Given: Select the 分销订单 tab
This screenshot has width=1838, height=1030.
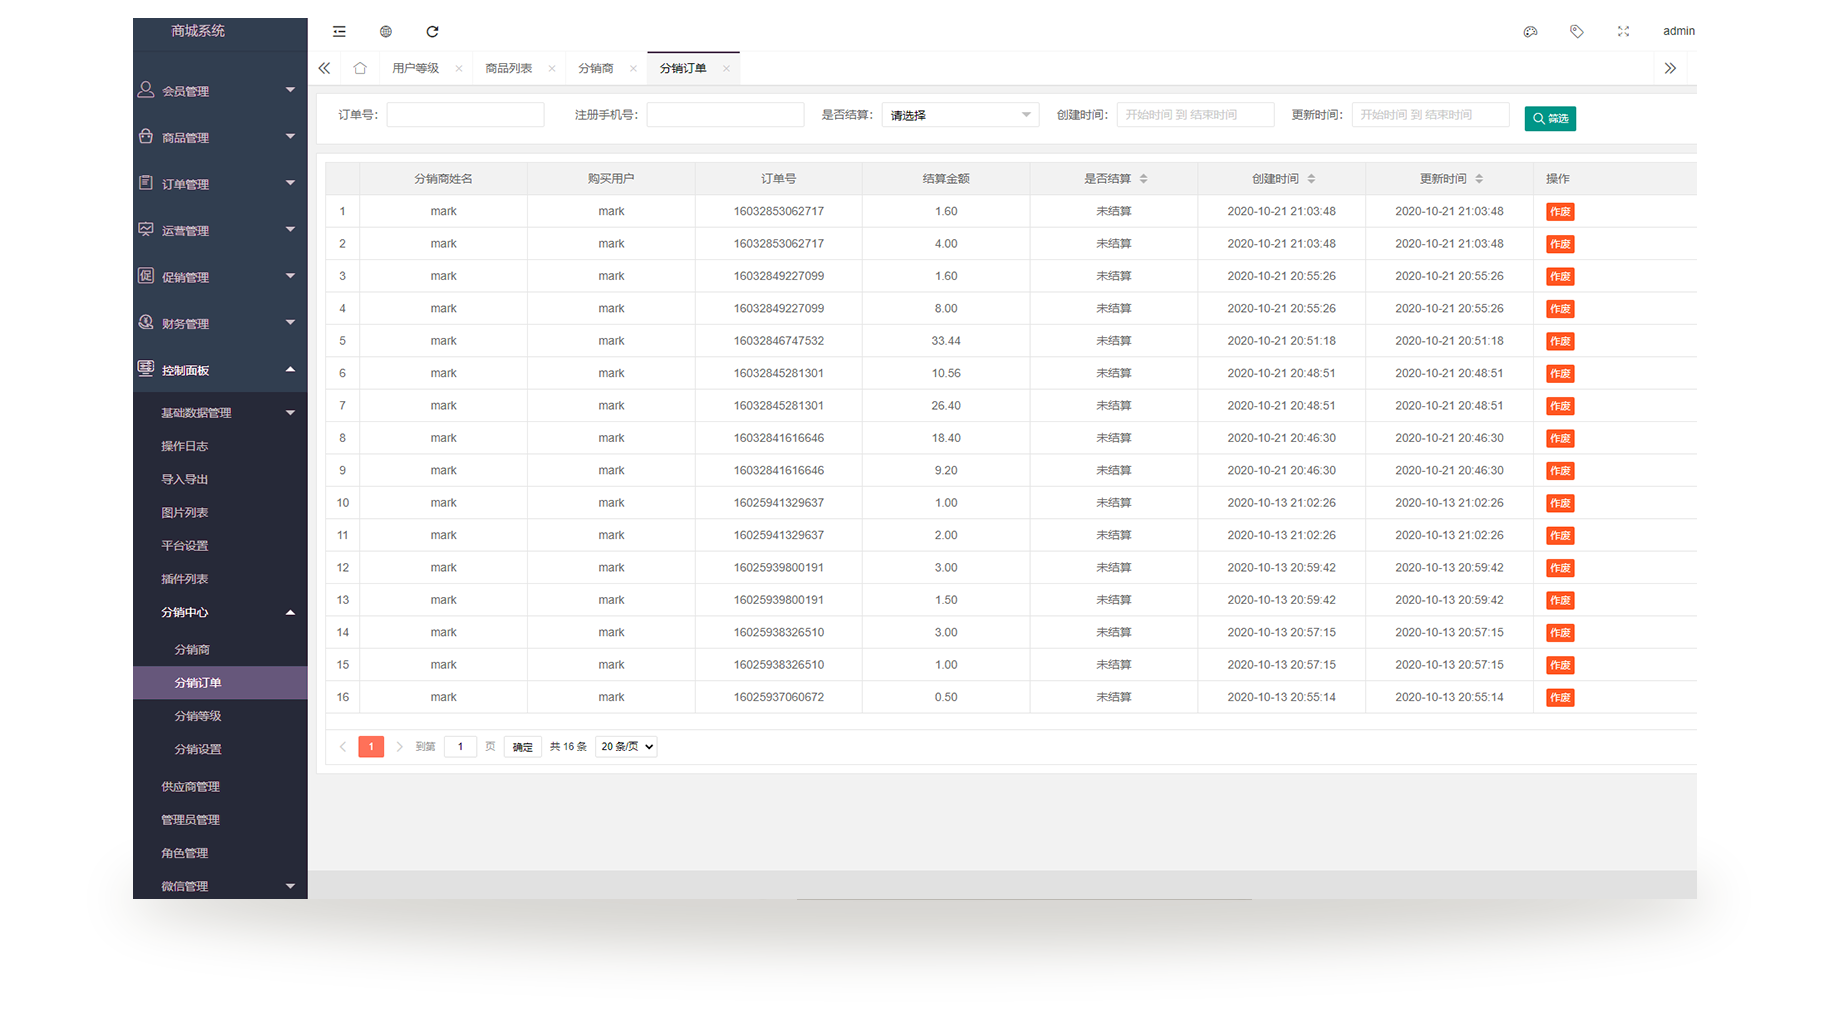Looking at the screenshot, I should (683, 68).
